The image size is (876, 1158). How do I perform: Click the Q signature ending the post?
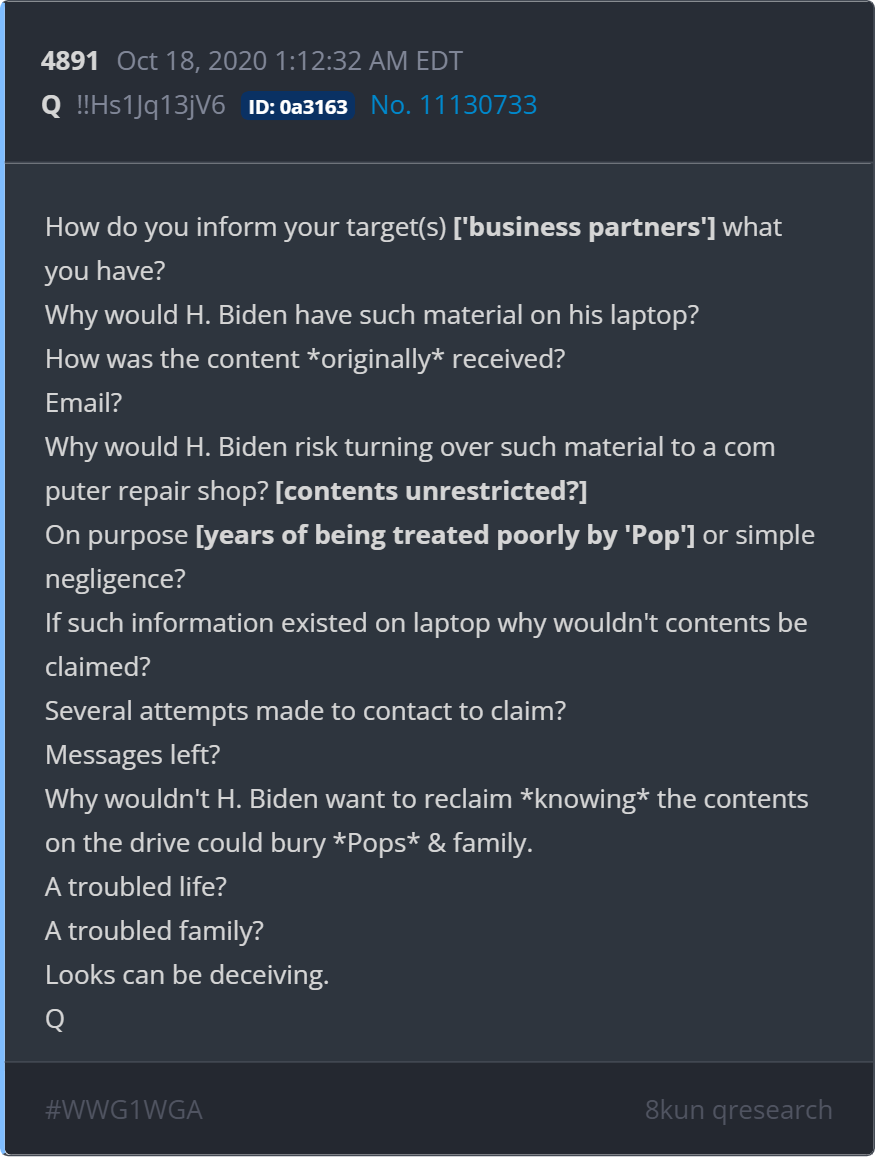coord(55,1019)
